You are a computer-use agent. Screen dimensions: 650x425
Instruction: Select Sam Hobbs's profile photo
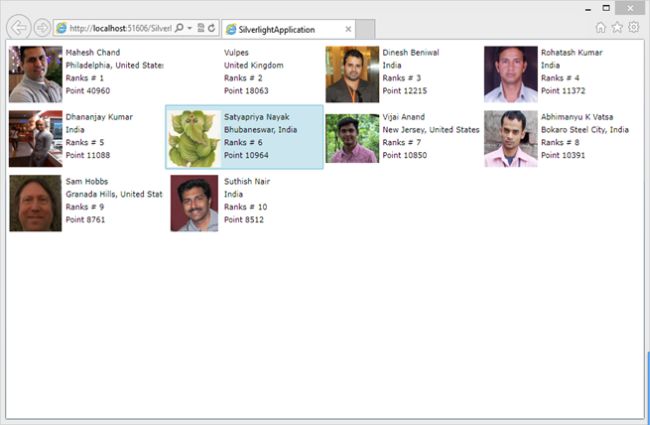point(36,203)
